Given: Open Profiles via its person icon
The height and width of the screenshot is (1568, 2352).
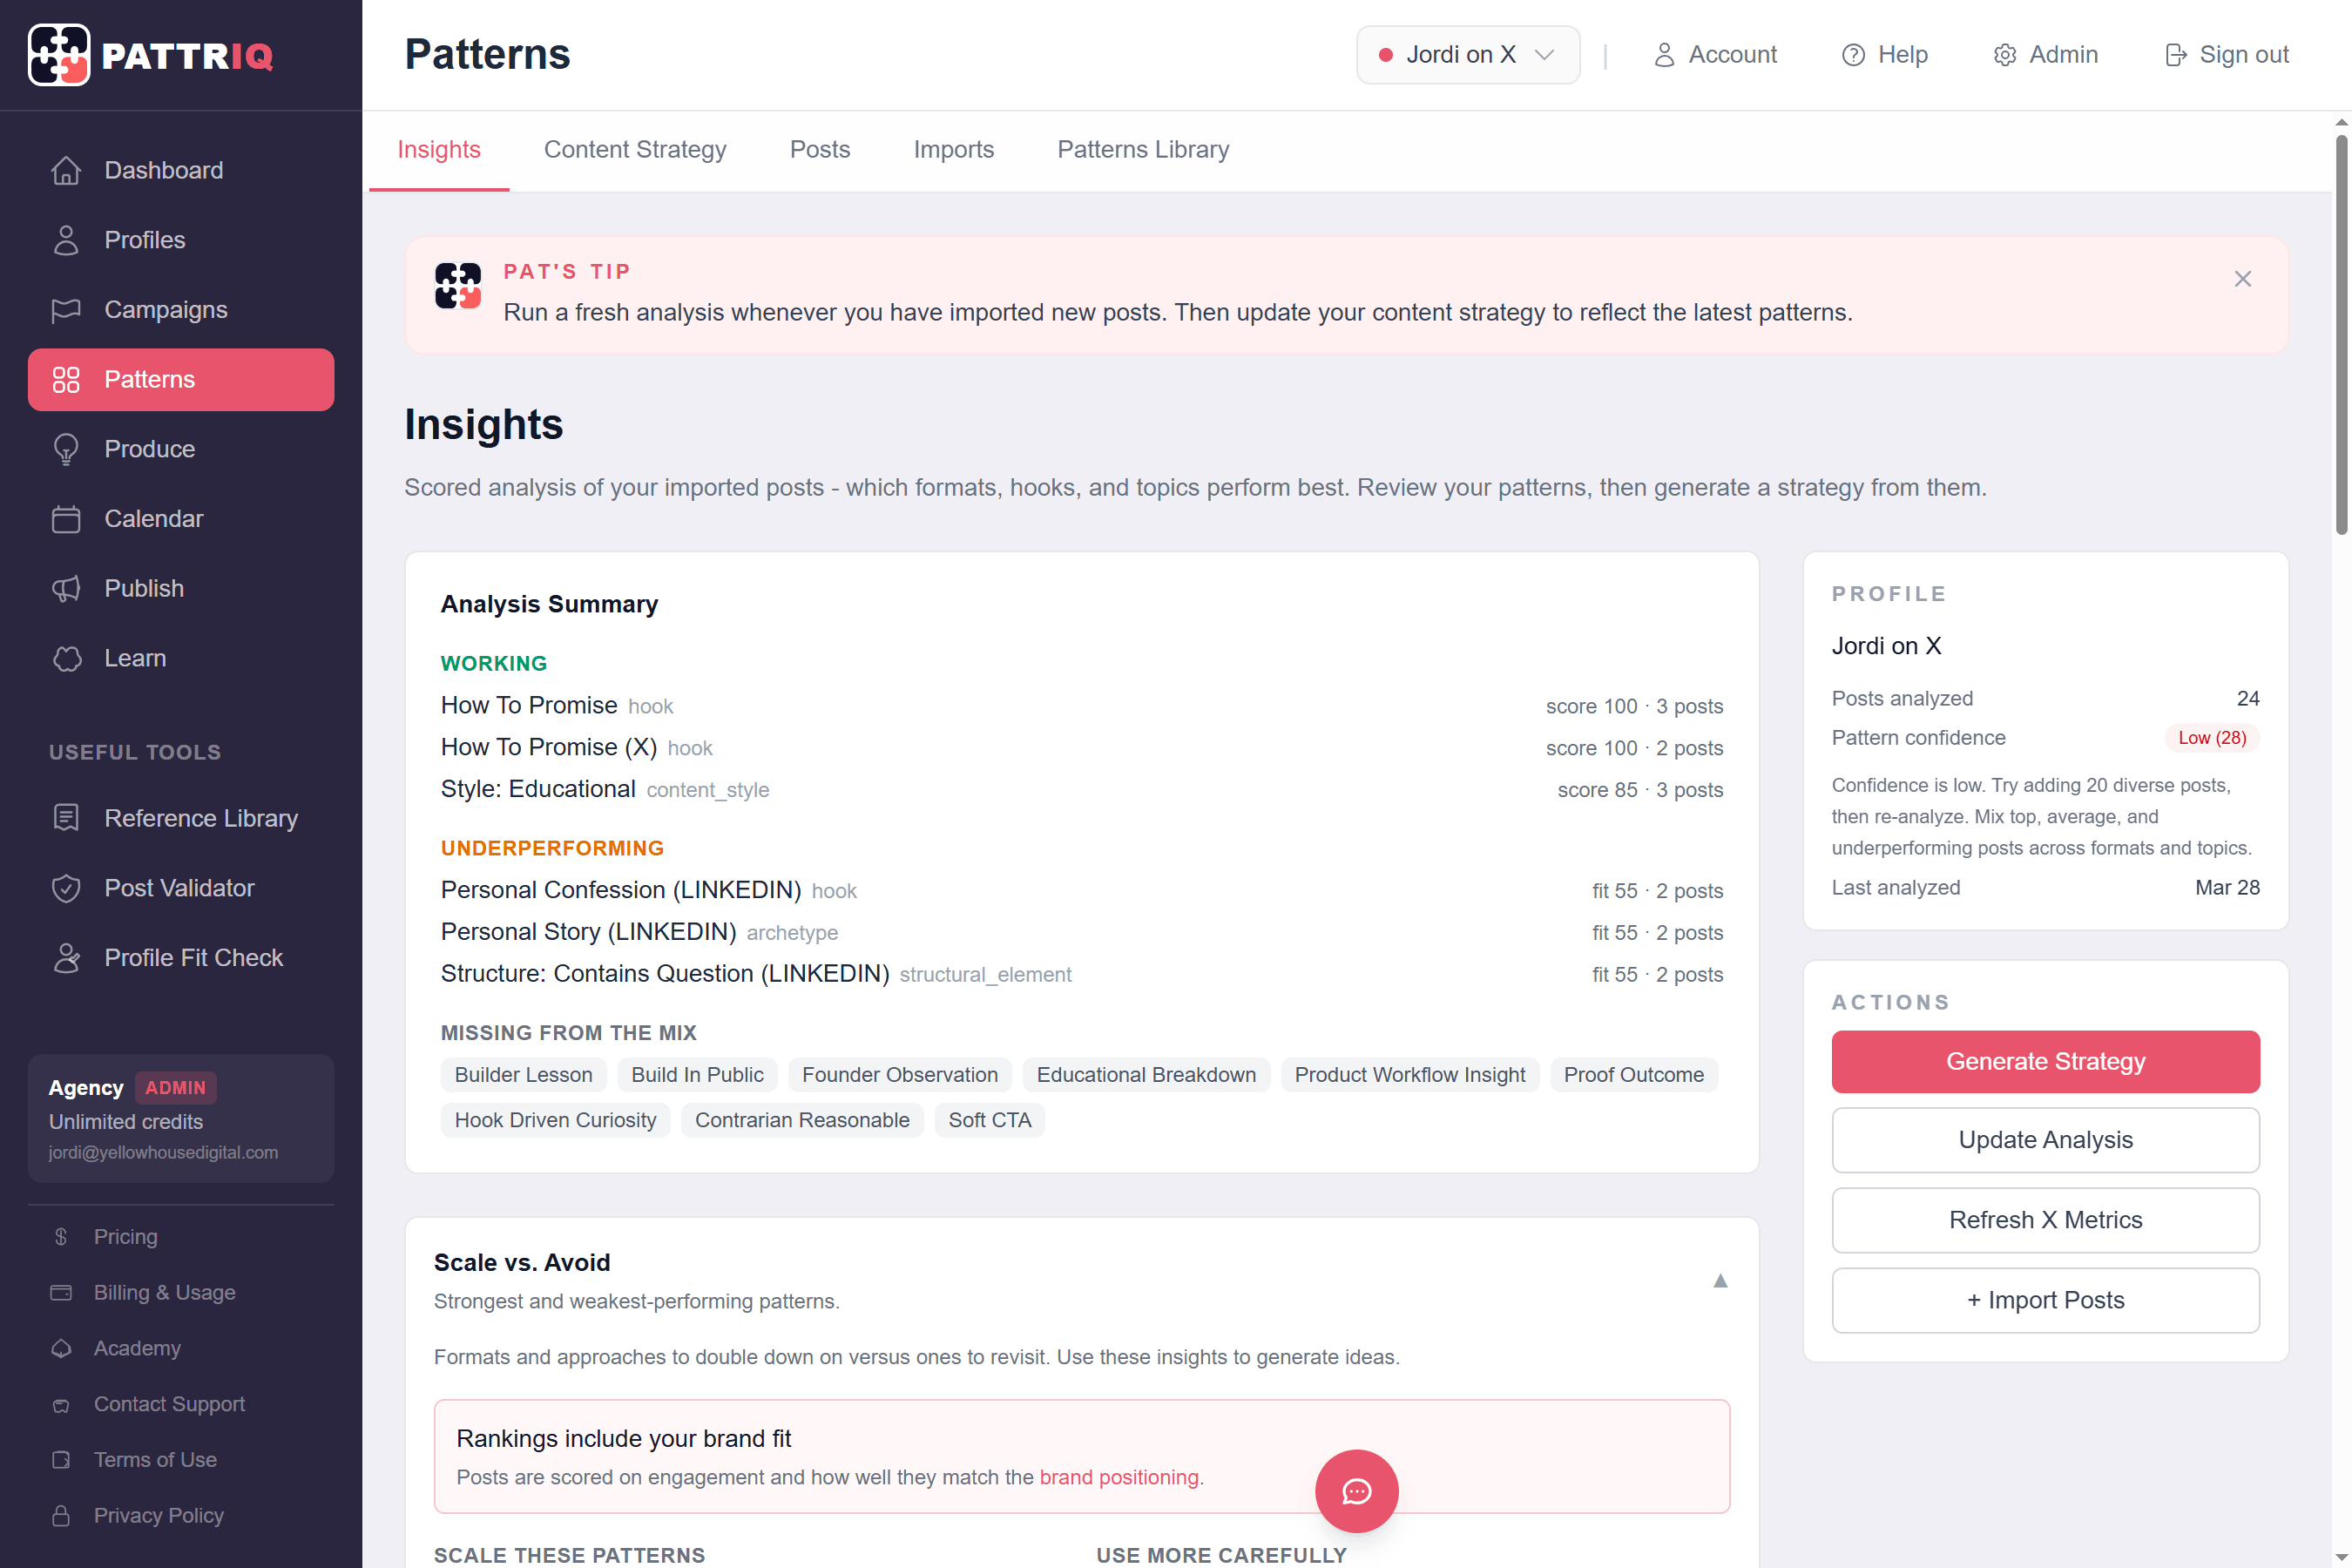Looking at the screenshot, I should (66, 240).
